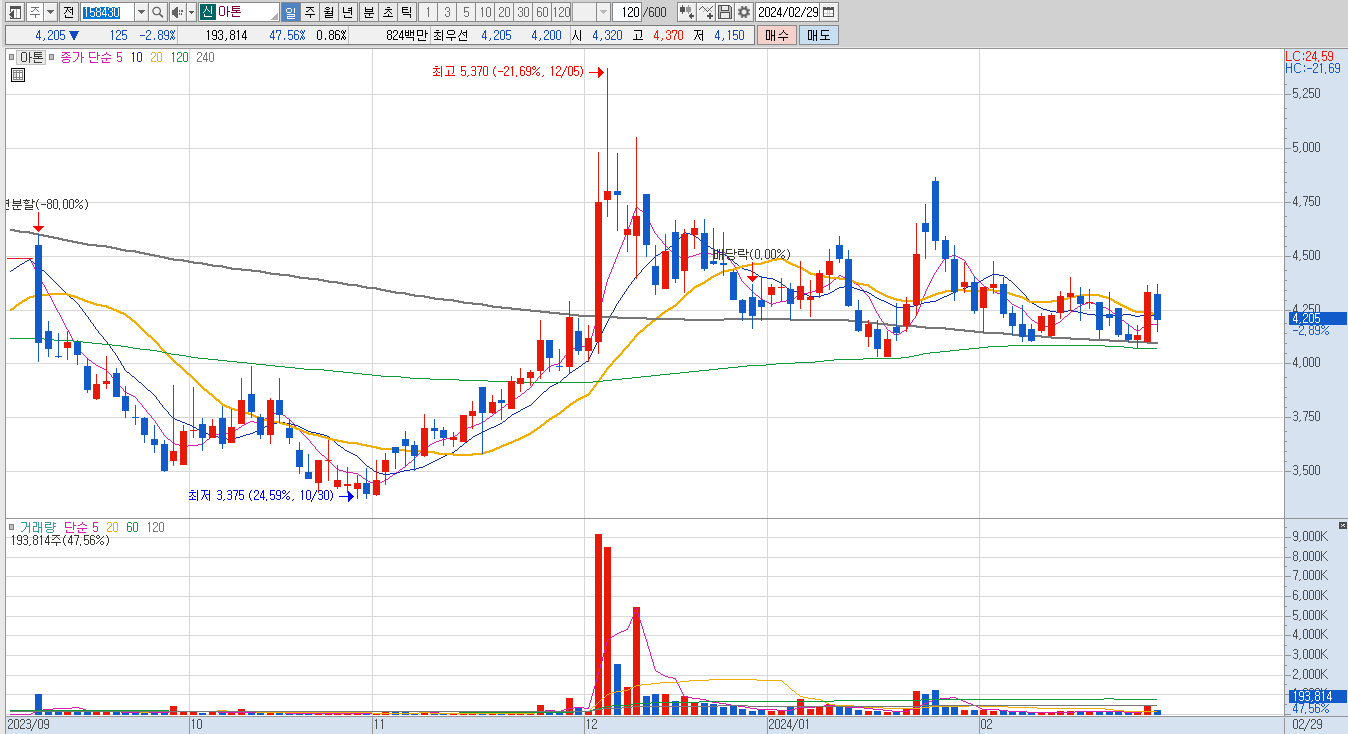Viewport: 1348px width, 734px height.
Task: Edit the bar count field 120
Action: 627,12
